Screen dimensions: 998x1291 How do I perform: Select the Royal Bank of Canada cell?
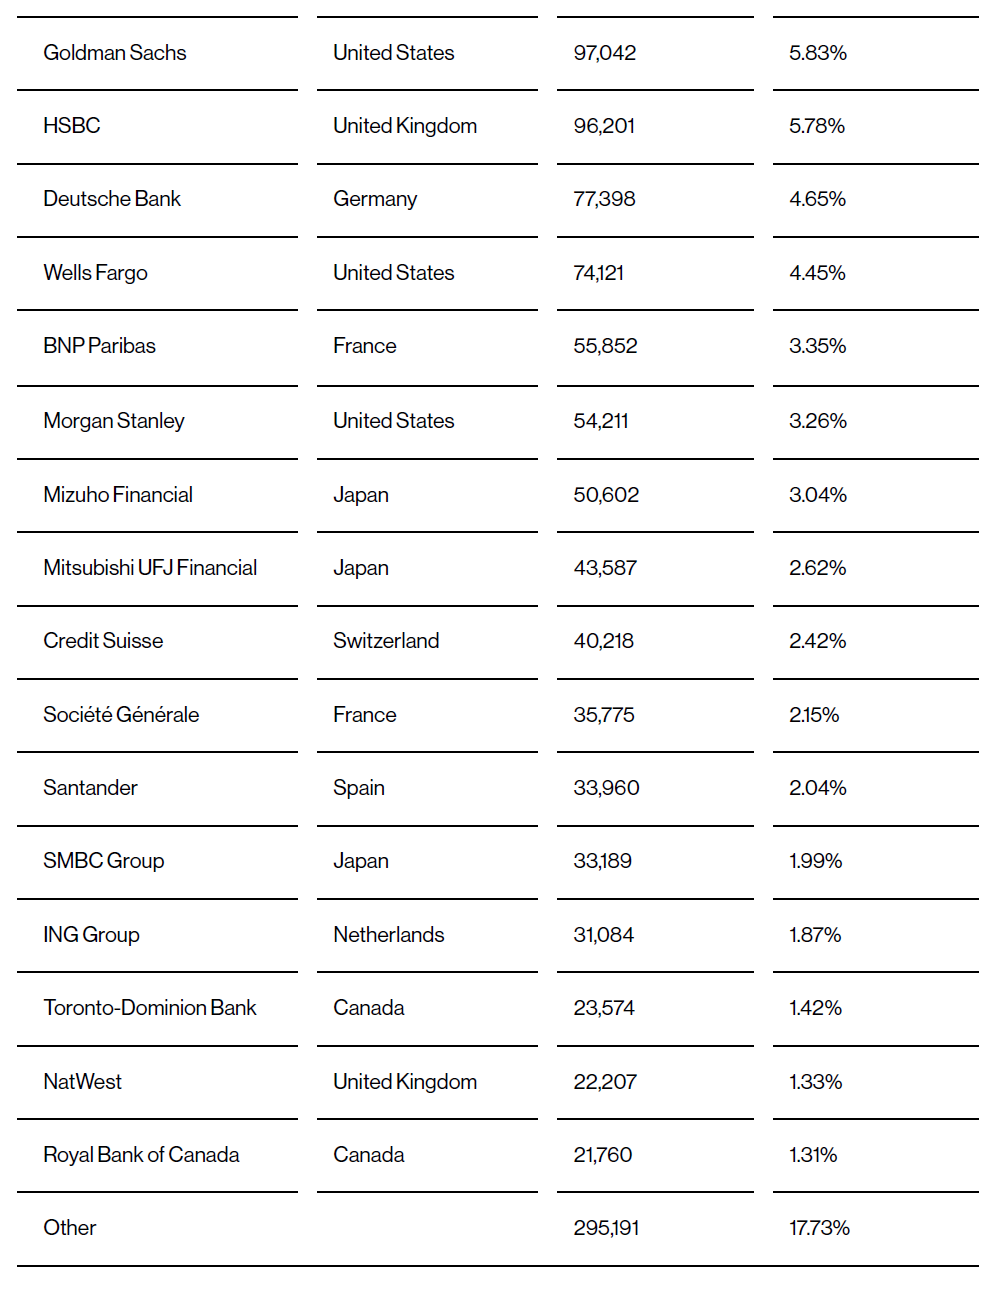point(141,1155)
